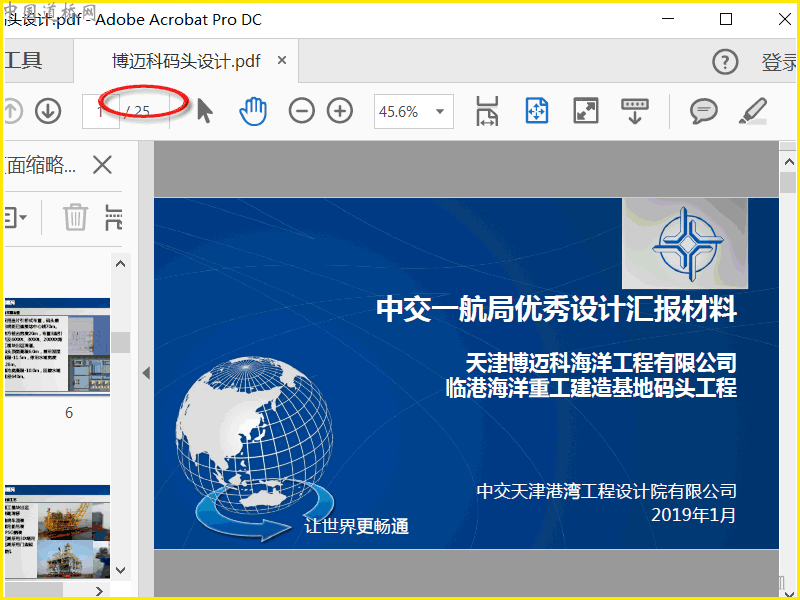The image size is (800, 600).
Task: Open the 45.6% zoom level dropdown
Action: (414, 111)
